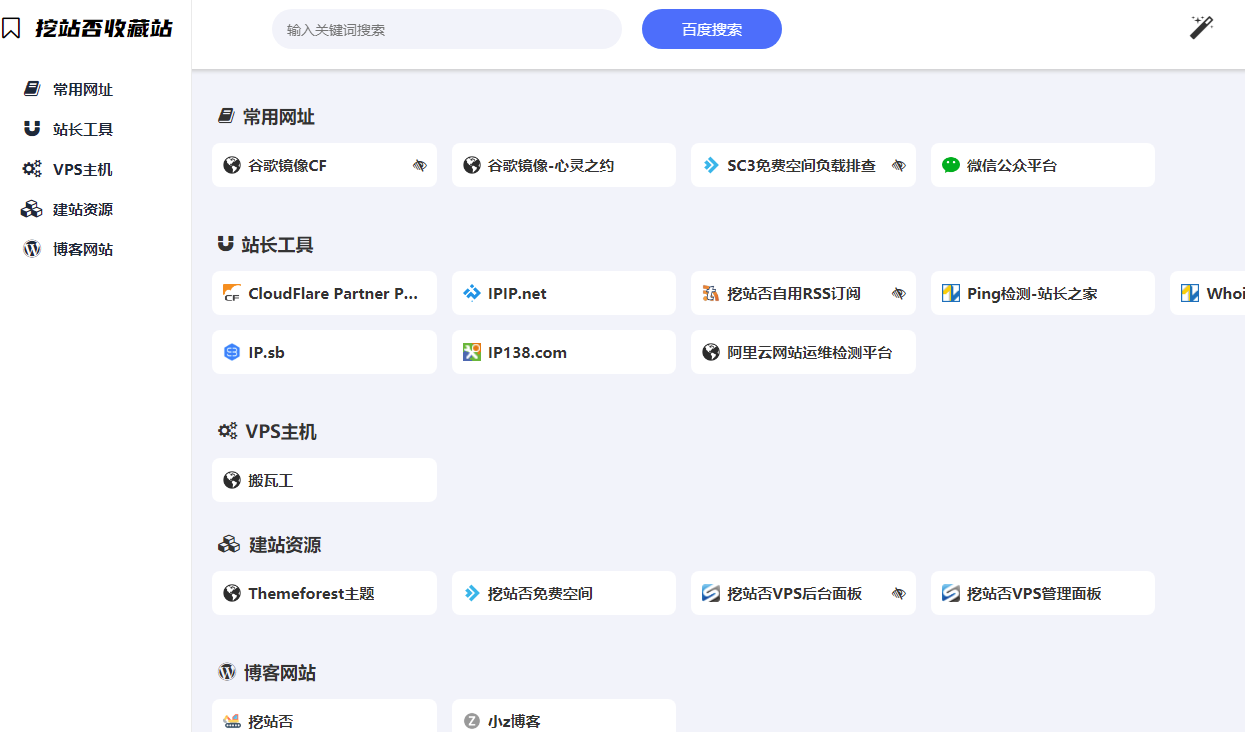Click the magic wand icon in header
This screenshot has width=1245, height=732.
pyautogui.click(x=1201, y=27)
